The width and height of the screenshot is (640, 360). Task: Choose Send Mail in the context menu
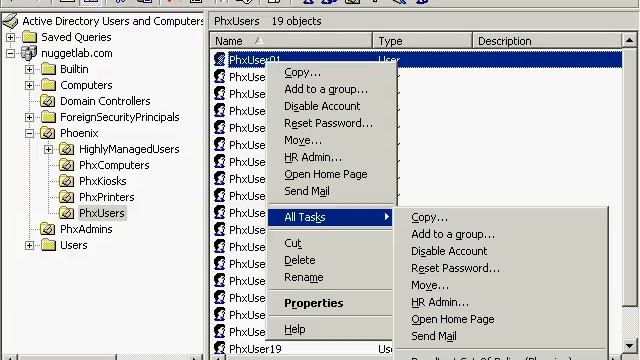tap(307, 191)
